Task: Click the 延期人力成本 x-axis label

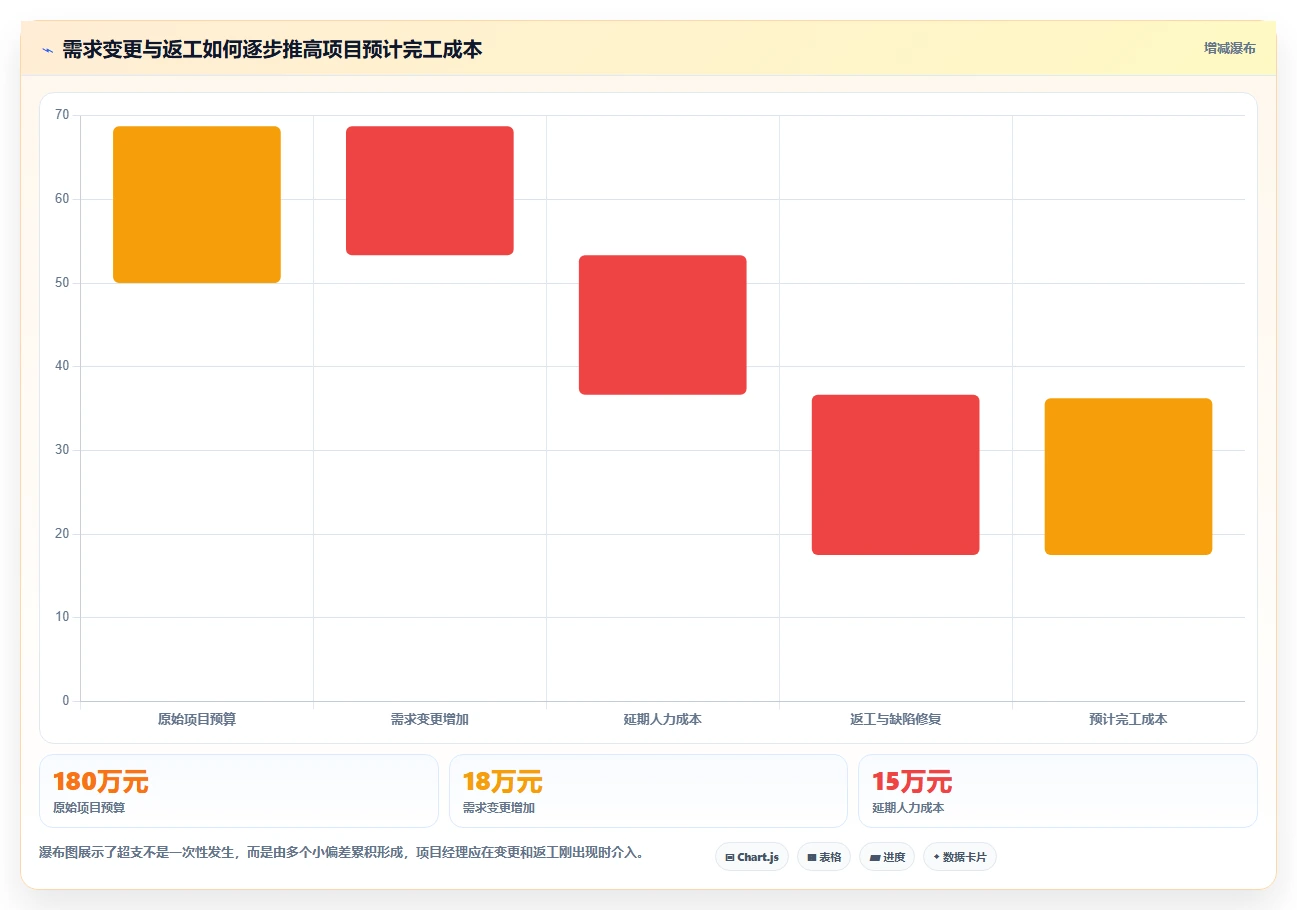Action: tap(663, 719)
